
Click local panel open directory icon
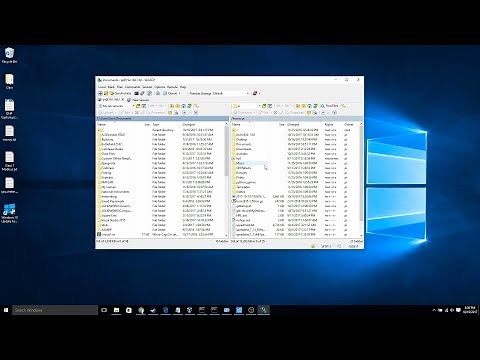coord(138,106)
